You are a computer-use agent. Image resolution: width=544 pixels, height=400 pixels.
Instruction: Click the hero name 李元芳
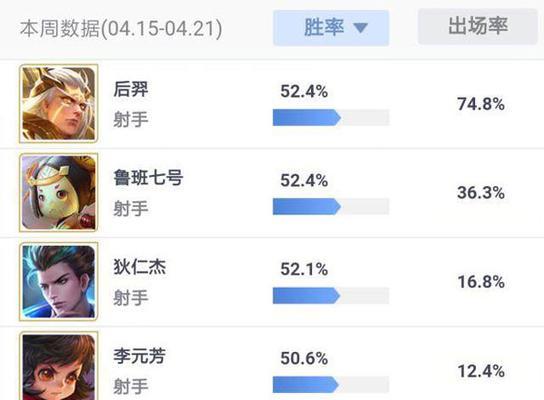139,356
